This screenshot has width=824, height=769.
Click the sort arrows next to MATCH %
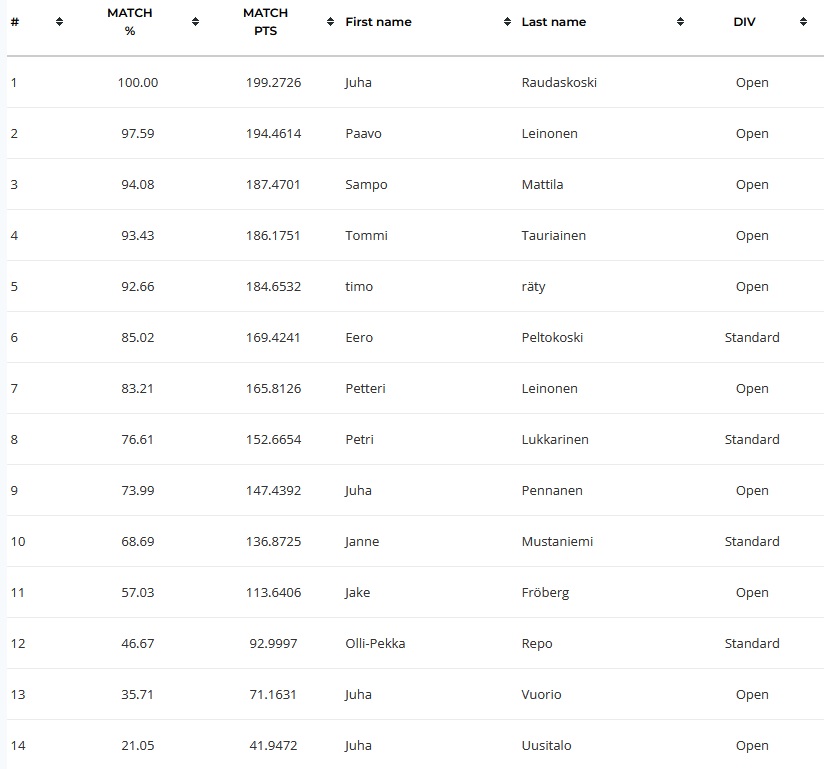[x=195, y=22]
